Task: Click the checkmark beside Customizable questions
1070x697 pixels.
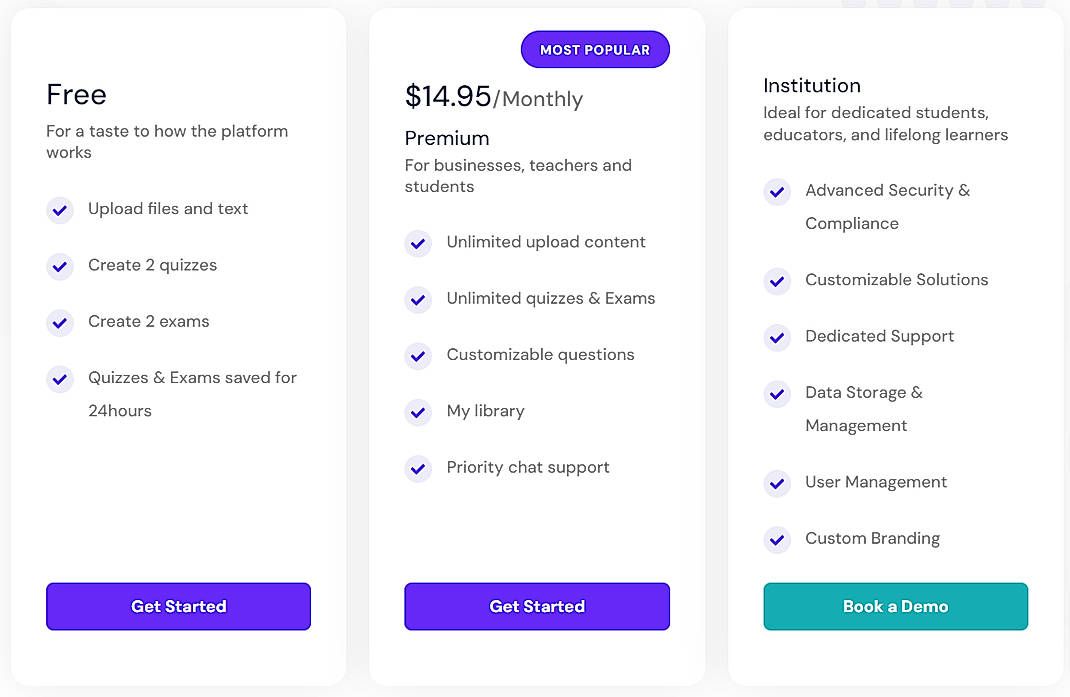Action: 418,356
